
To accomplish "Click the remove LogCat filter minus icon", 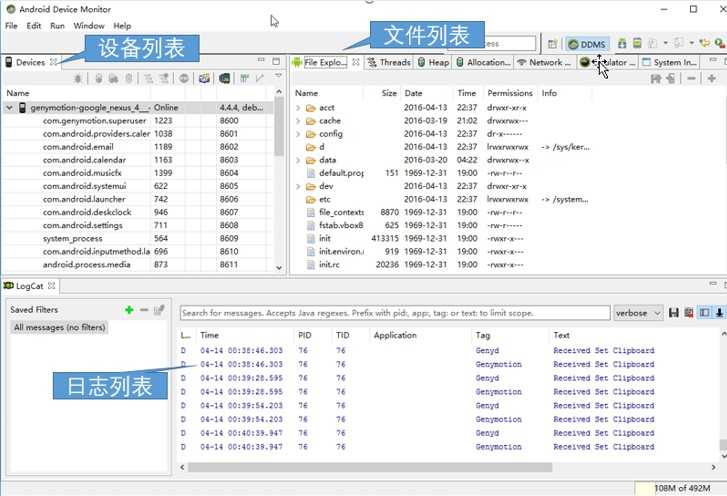I will (144, 310).
